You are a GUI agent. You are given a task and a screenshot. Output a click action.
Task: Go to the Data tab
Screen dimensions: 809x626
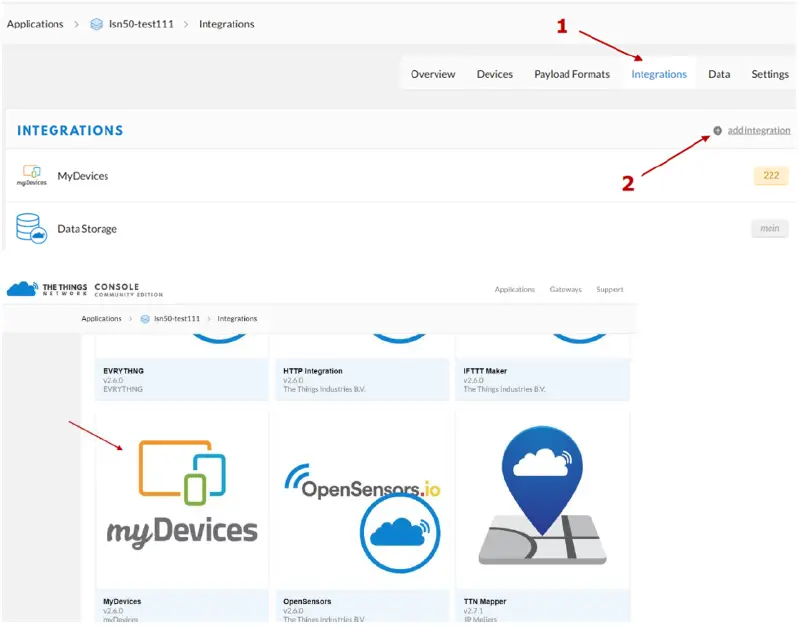pos(719,74)
